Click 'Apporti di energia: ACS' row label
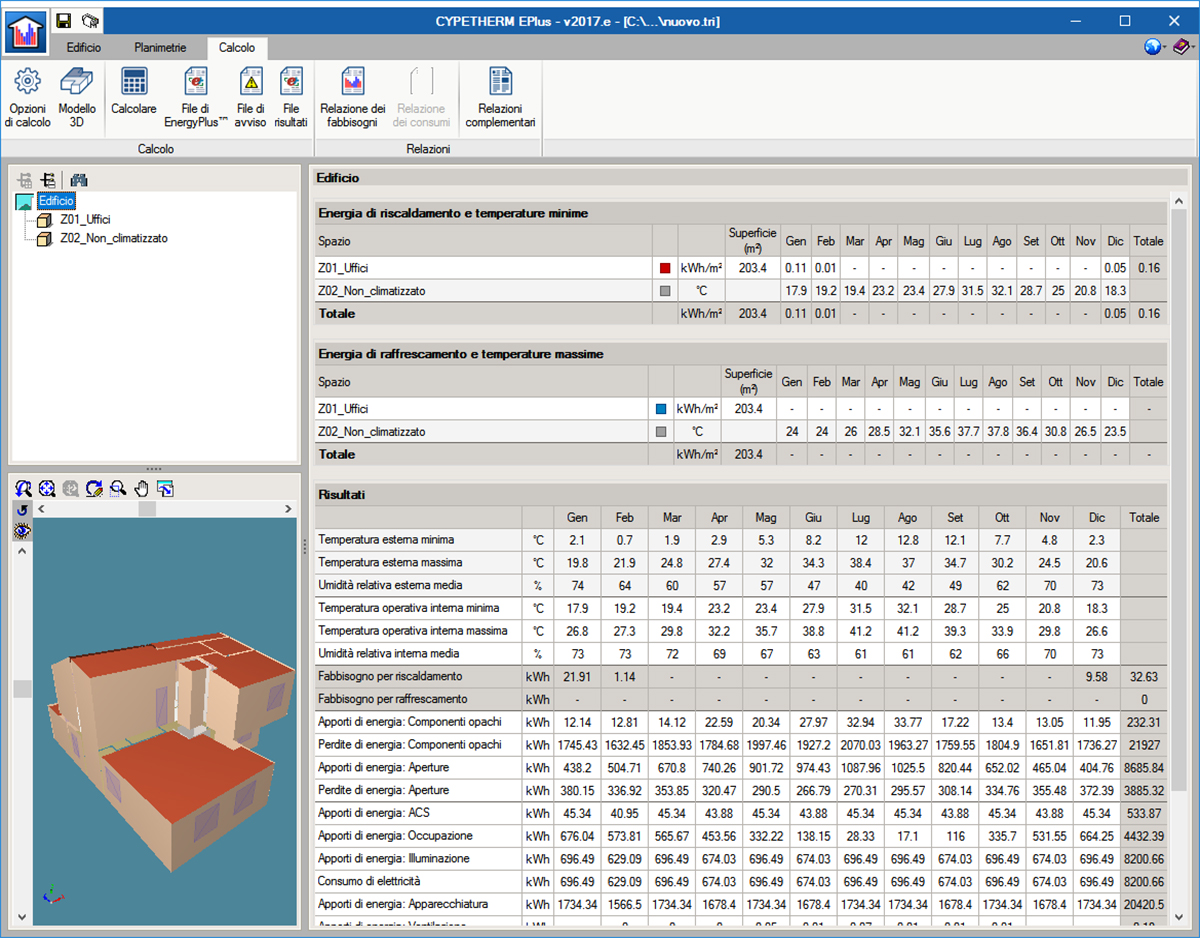Screen dimensions: 1200x938 (375, 813)
